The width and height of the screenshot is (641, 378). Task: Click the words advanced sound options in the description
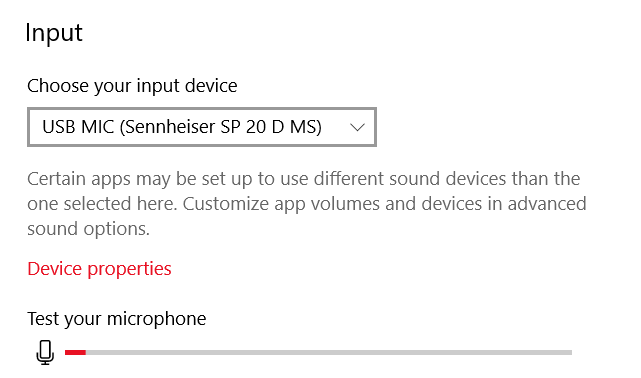(307, 216)
